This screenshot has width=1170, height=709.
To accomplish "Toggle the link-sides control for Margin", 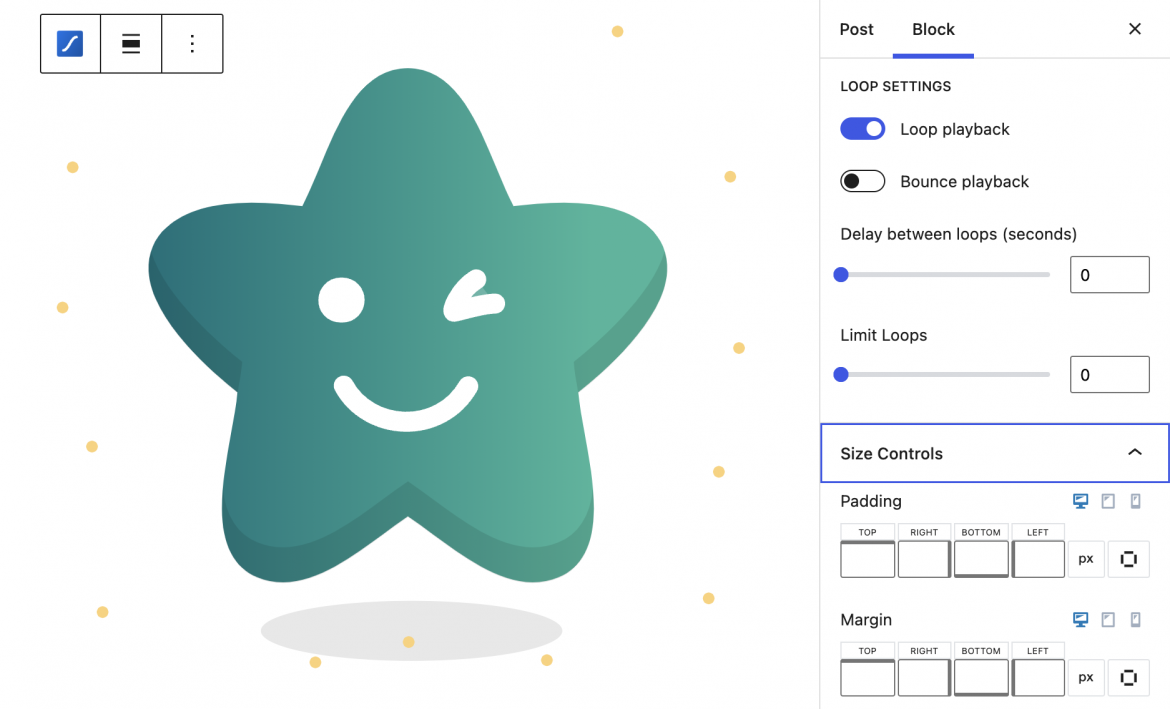I will tap(1129, 678).
